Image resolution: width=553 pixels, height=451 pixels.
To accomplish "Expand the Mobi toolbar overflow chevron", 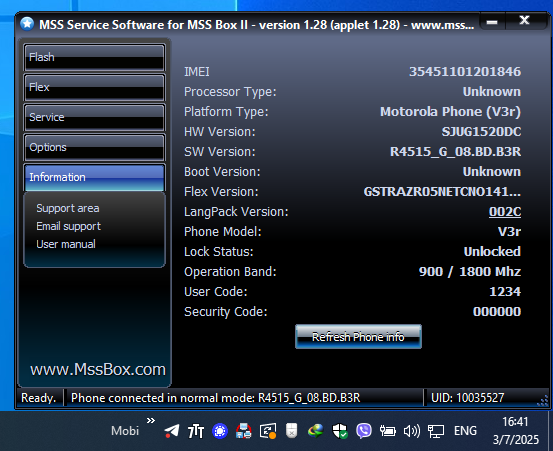I will pyautogui.click(x=151, y=420).
